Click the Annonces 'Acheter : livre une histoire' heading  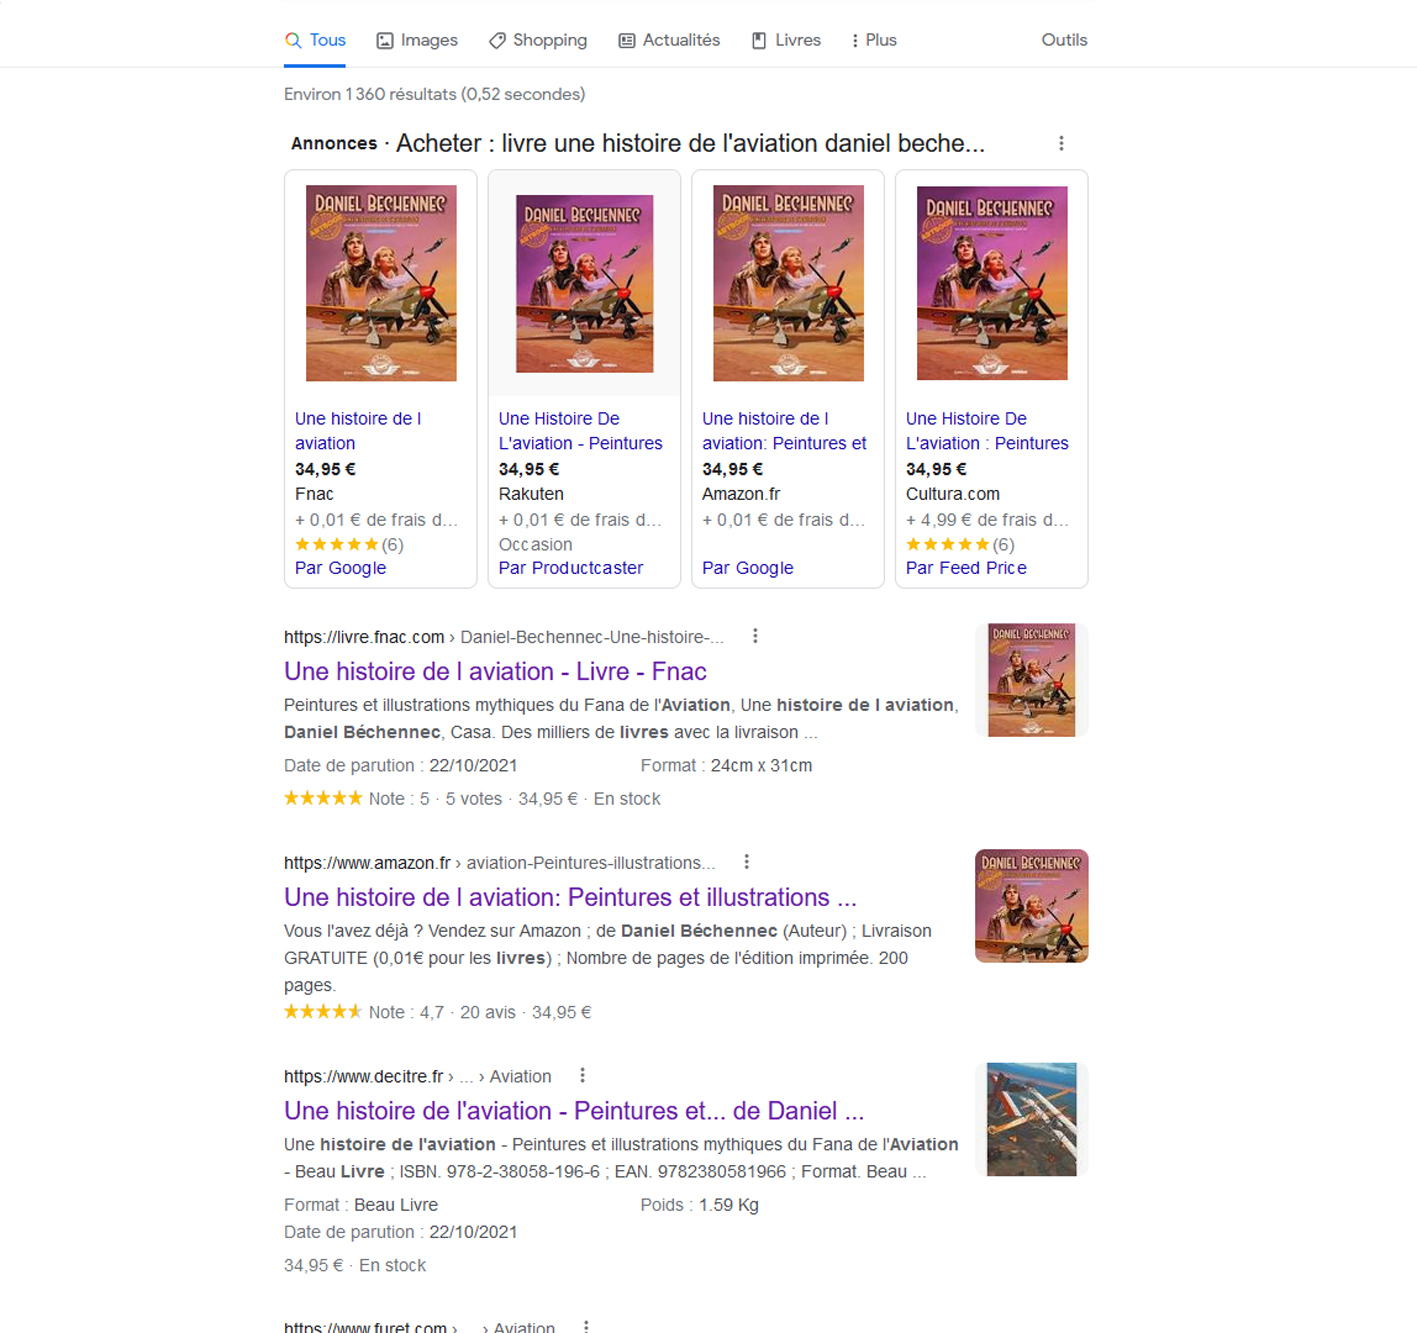[690, 143]
